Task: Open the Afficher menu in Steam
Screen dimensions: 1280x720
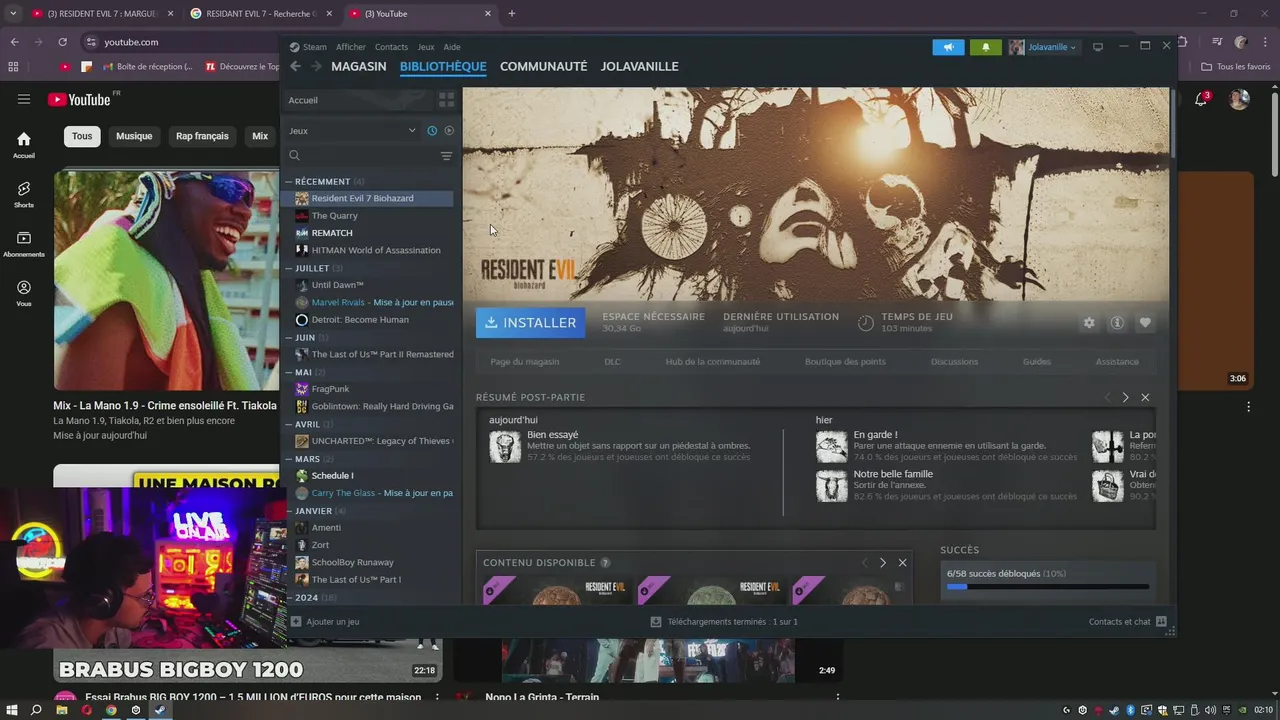Action: (x=350, y=47)
